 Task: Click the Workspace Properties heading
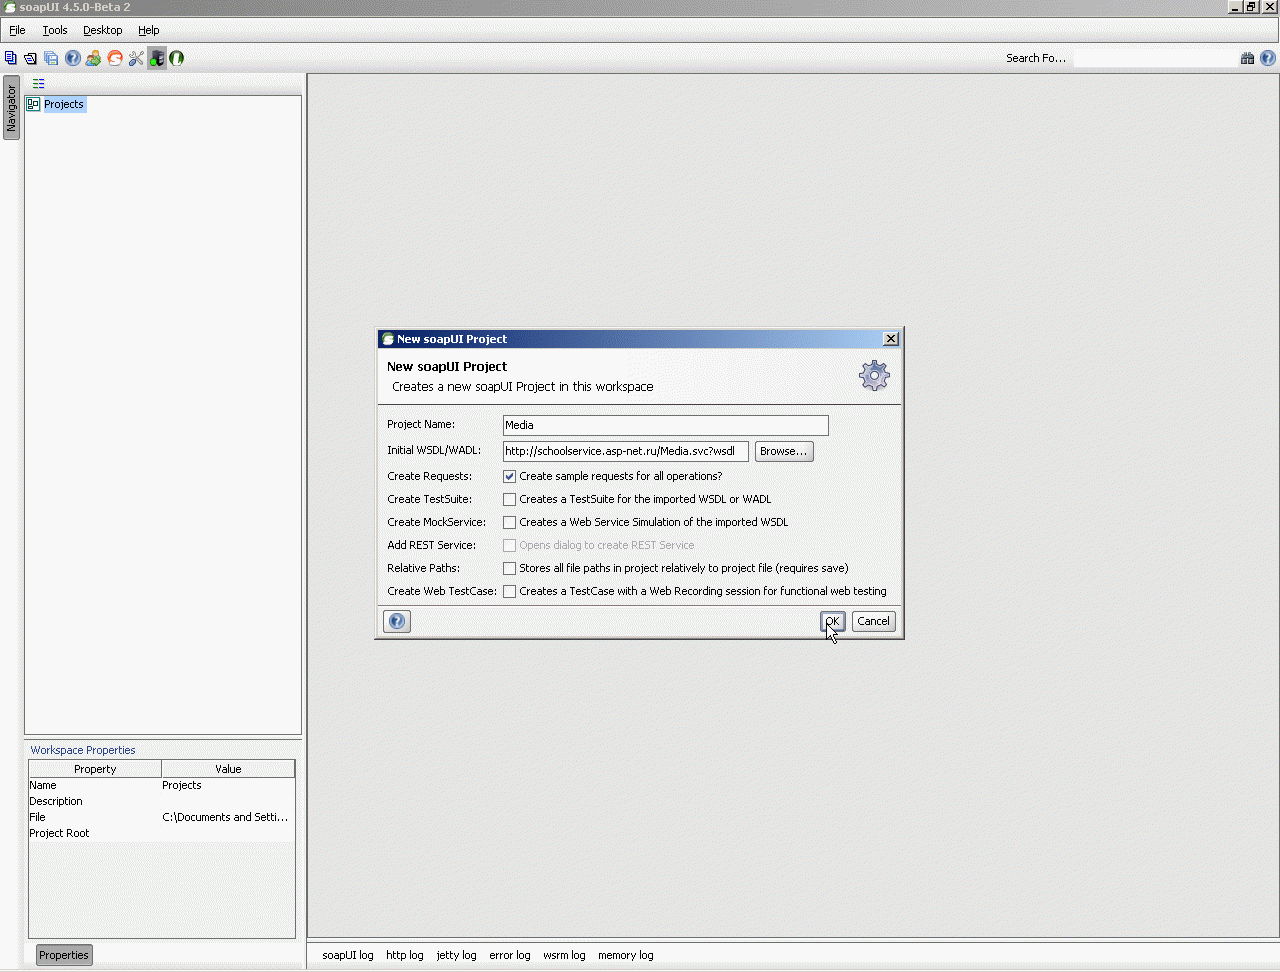(83, 750)
